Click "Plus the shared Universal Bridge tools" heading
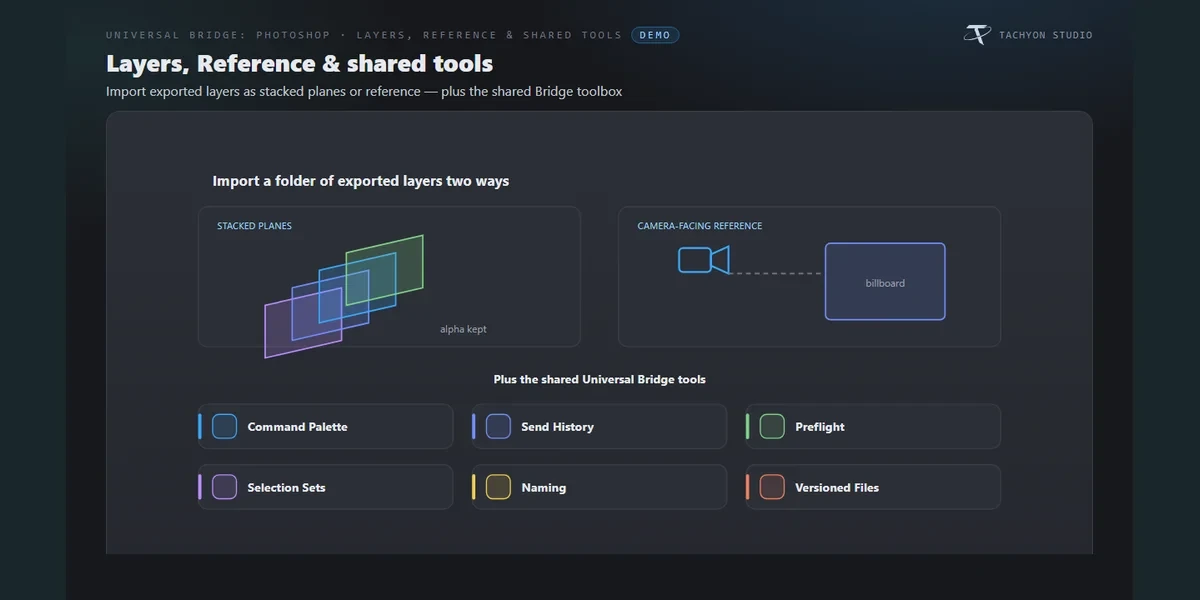The width and height of the screenshot is (1200, 600). click(600, 380)
